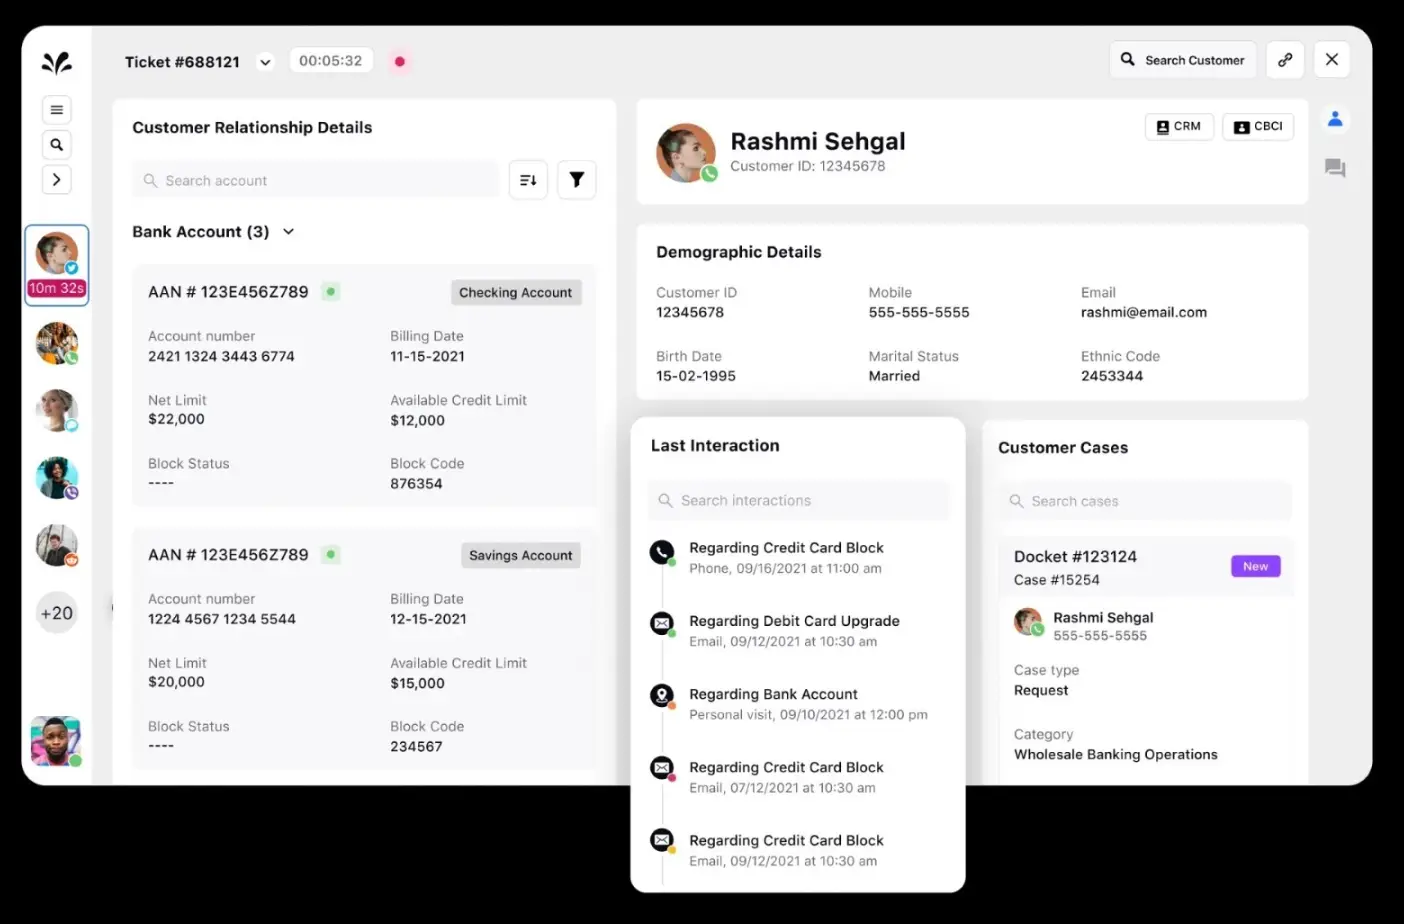
Task: Switch to the CBCI tab
Action: (1257, 126)
